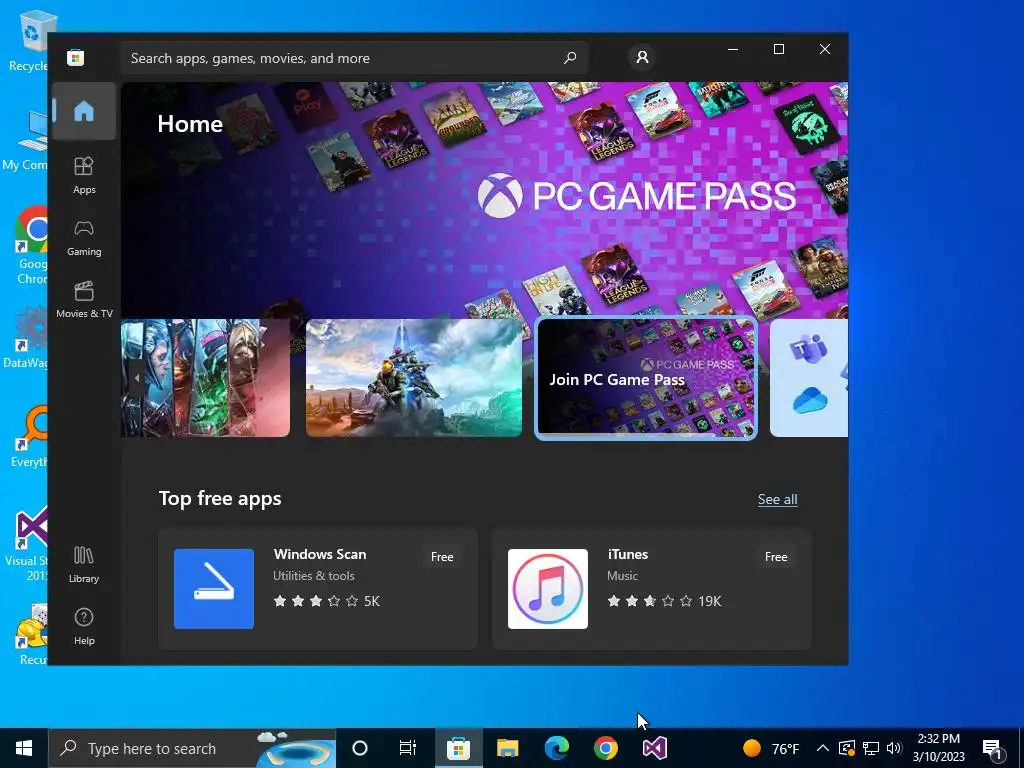
Task: Open the Library in sidebar
Action: coord(84,564)
